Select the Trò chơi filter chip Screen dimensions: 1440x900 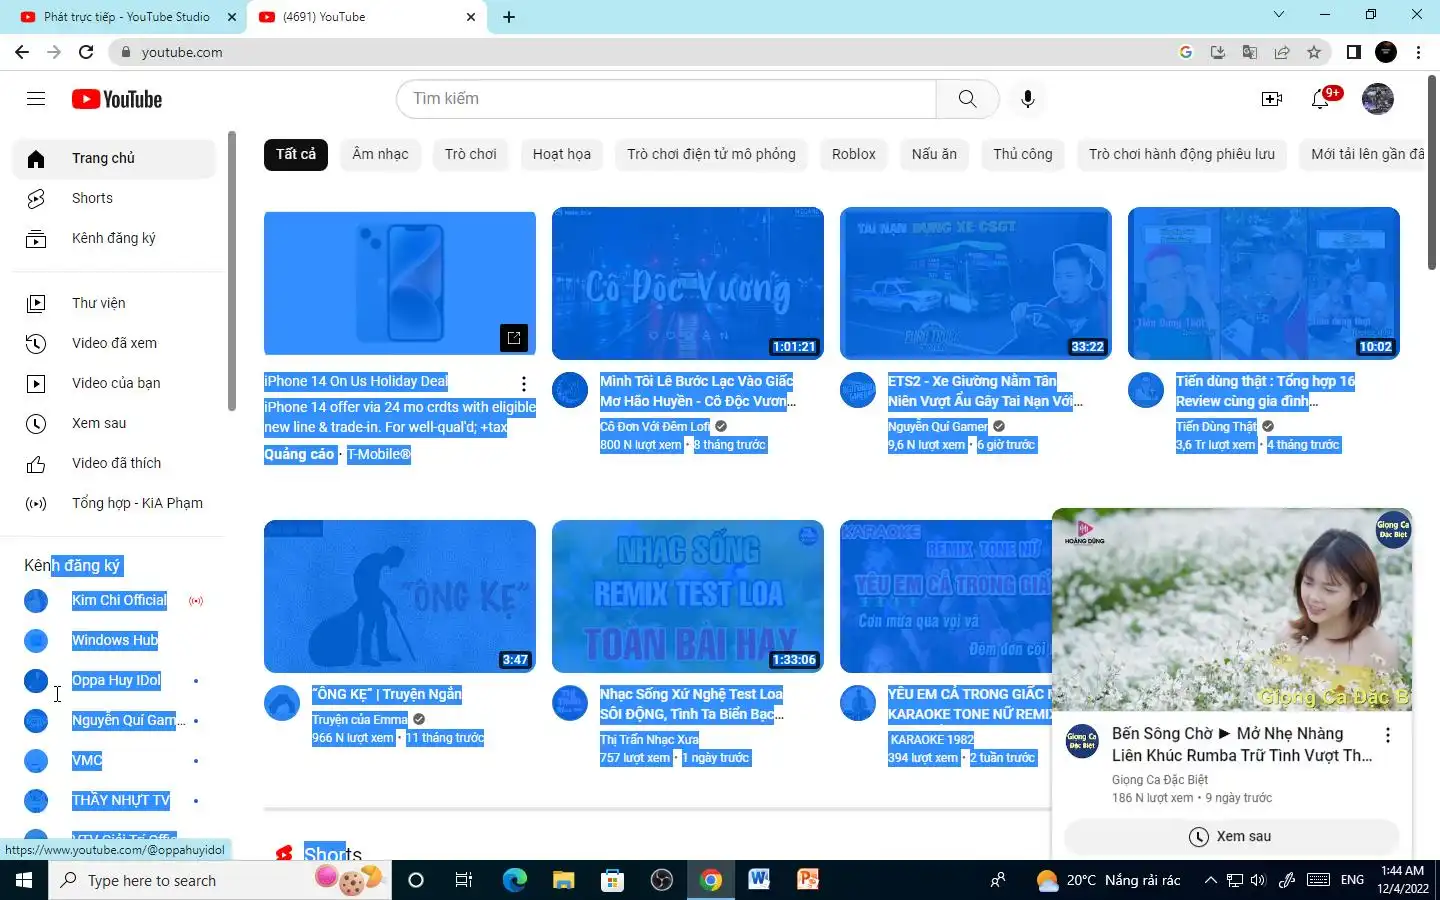point(471,154)
